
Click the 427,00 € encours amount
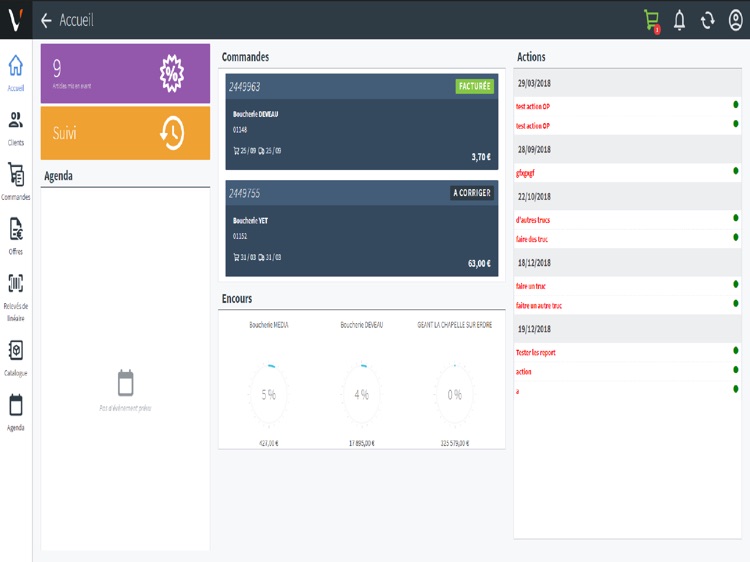click(268, 443)
